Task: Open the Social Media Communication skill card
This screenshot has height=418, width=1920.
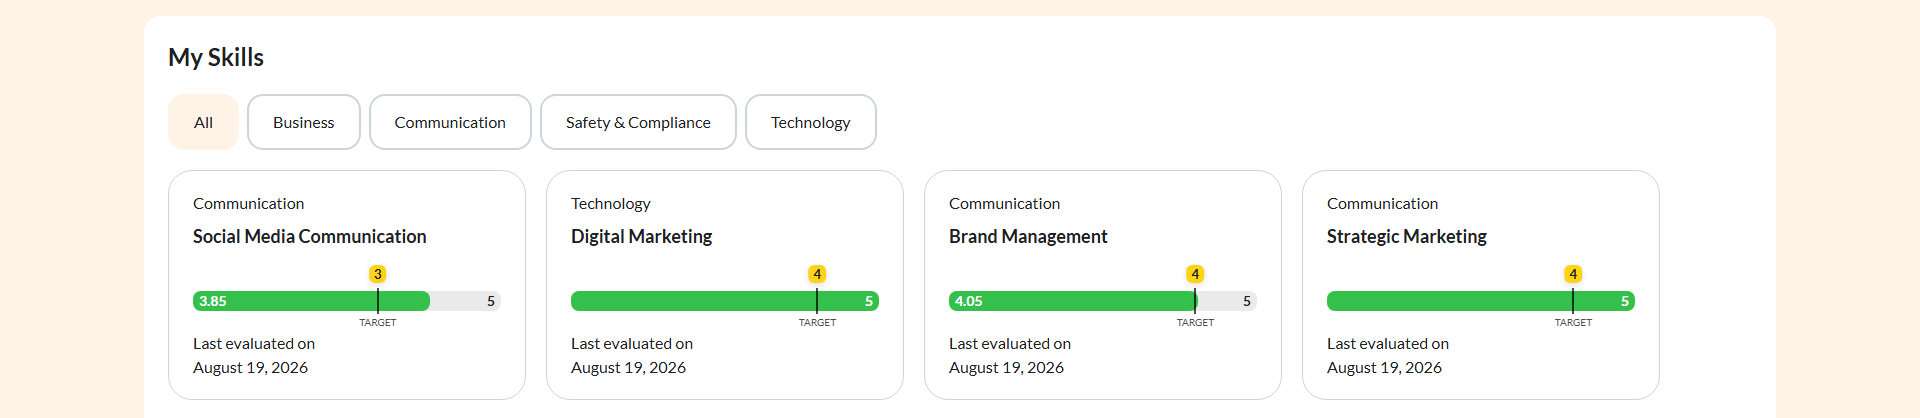Action: pos(347,285)
